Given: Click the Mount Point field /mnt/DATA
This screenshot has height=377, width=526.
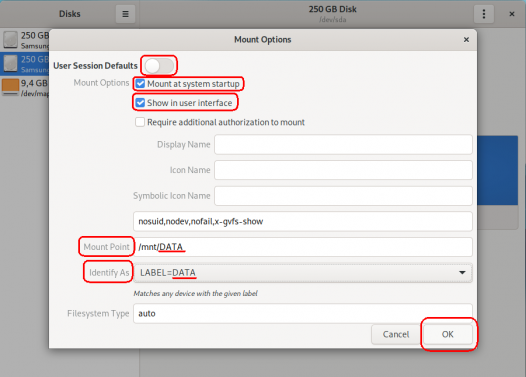Looking at the screenshot, I should coord(303,247).
